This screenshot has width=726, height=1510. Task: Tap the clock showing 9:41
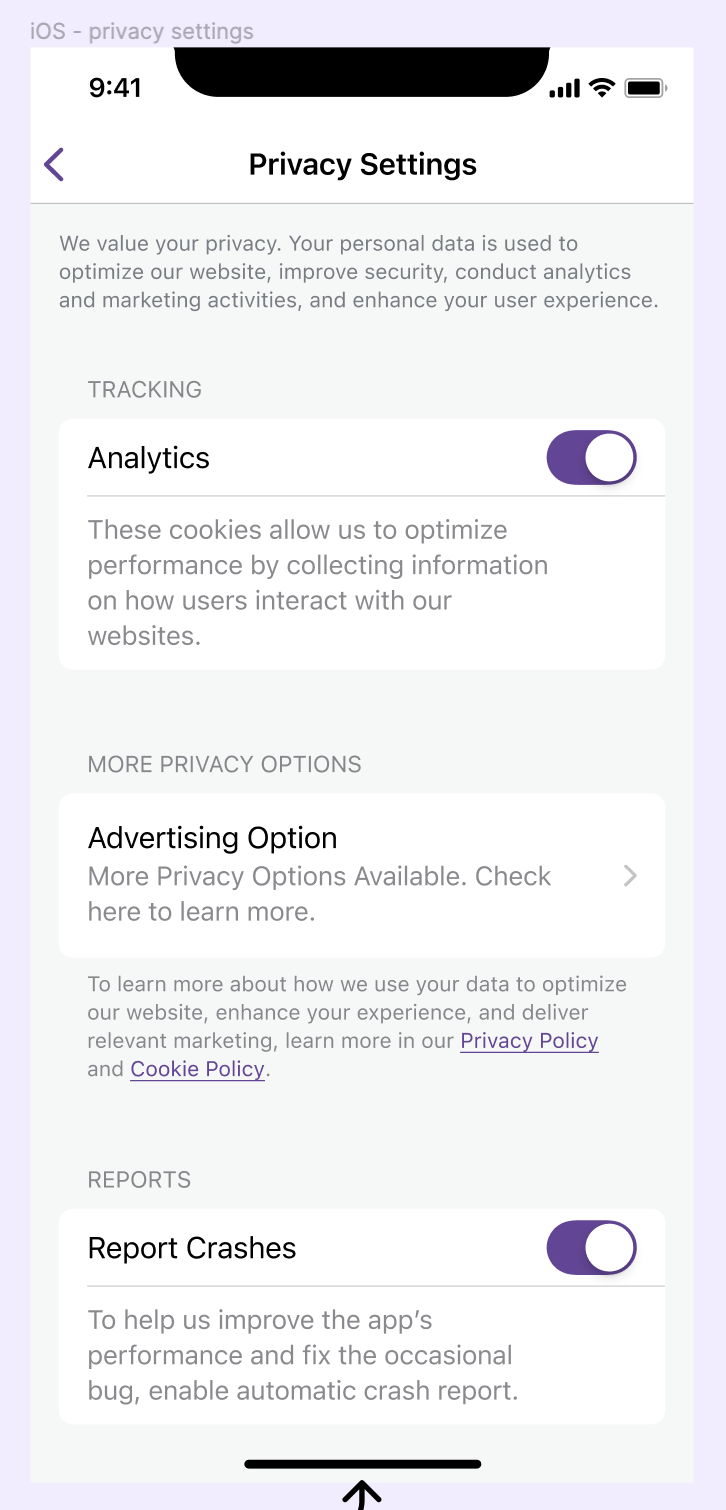point(115,88)
